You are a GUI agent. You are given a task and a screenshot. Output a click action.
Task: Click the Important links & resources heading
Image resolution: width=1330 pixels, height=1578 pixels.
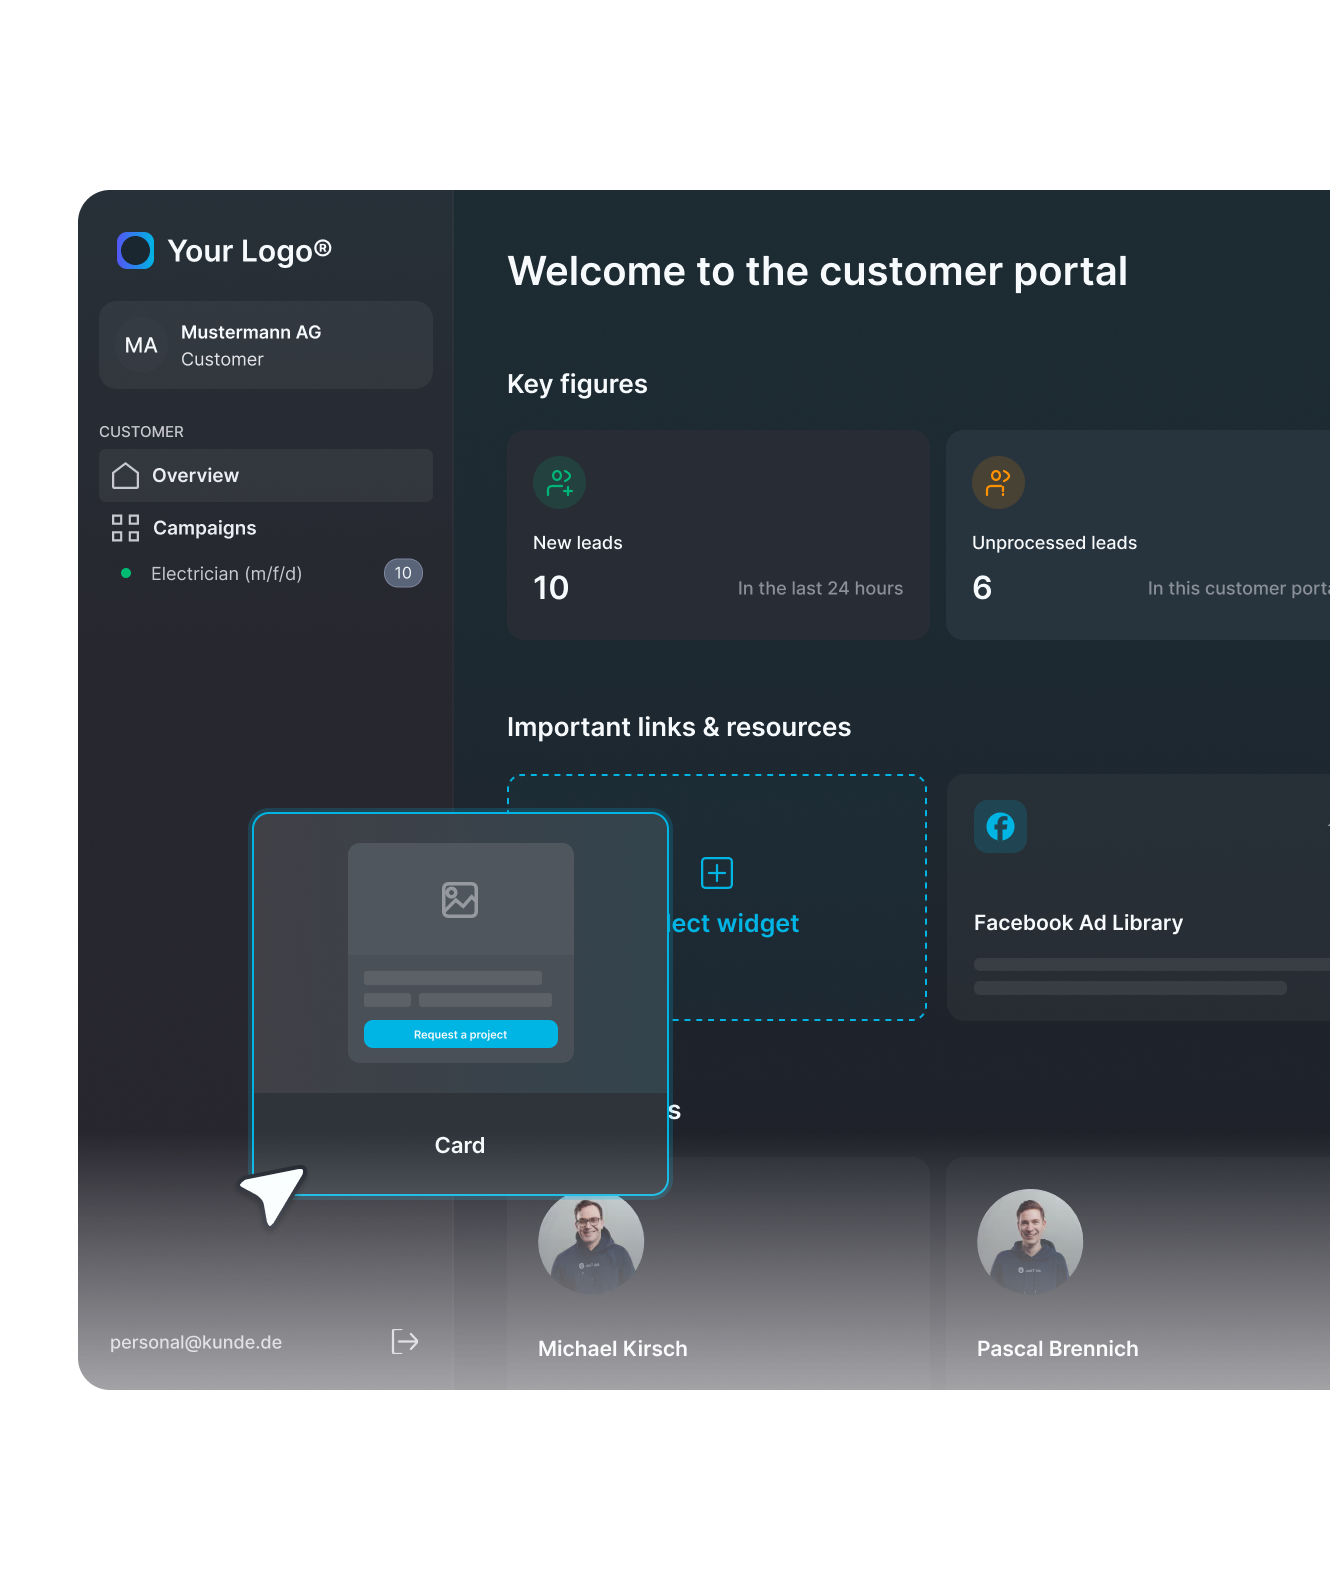[x=679, y=727]
